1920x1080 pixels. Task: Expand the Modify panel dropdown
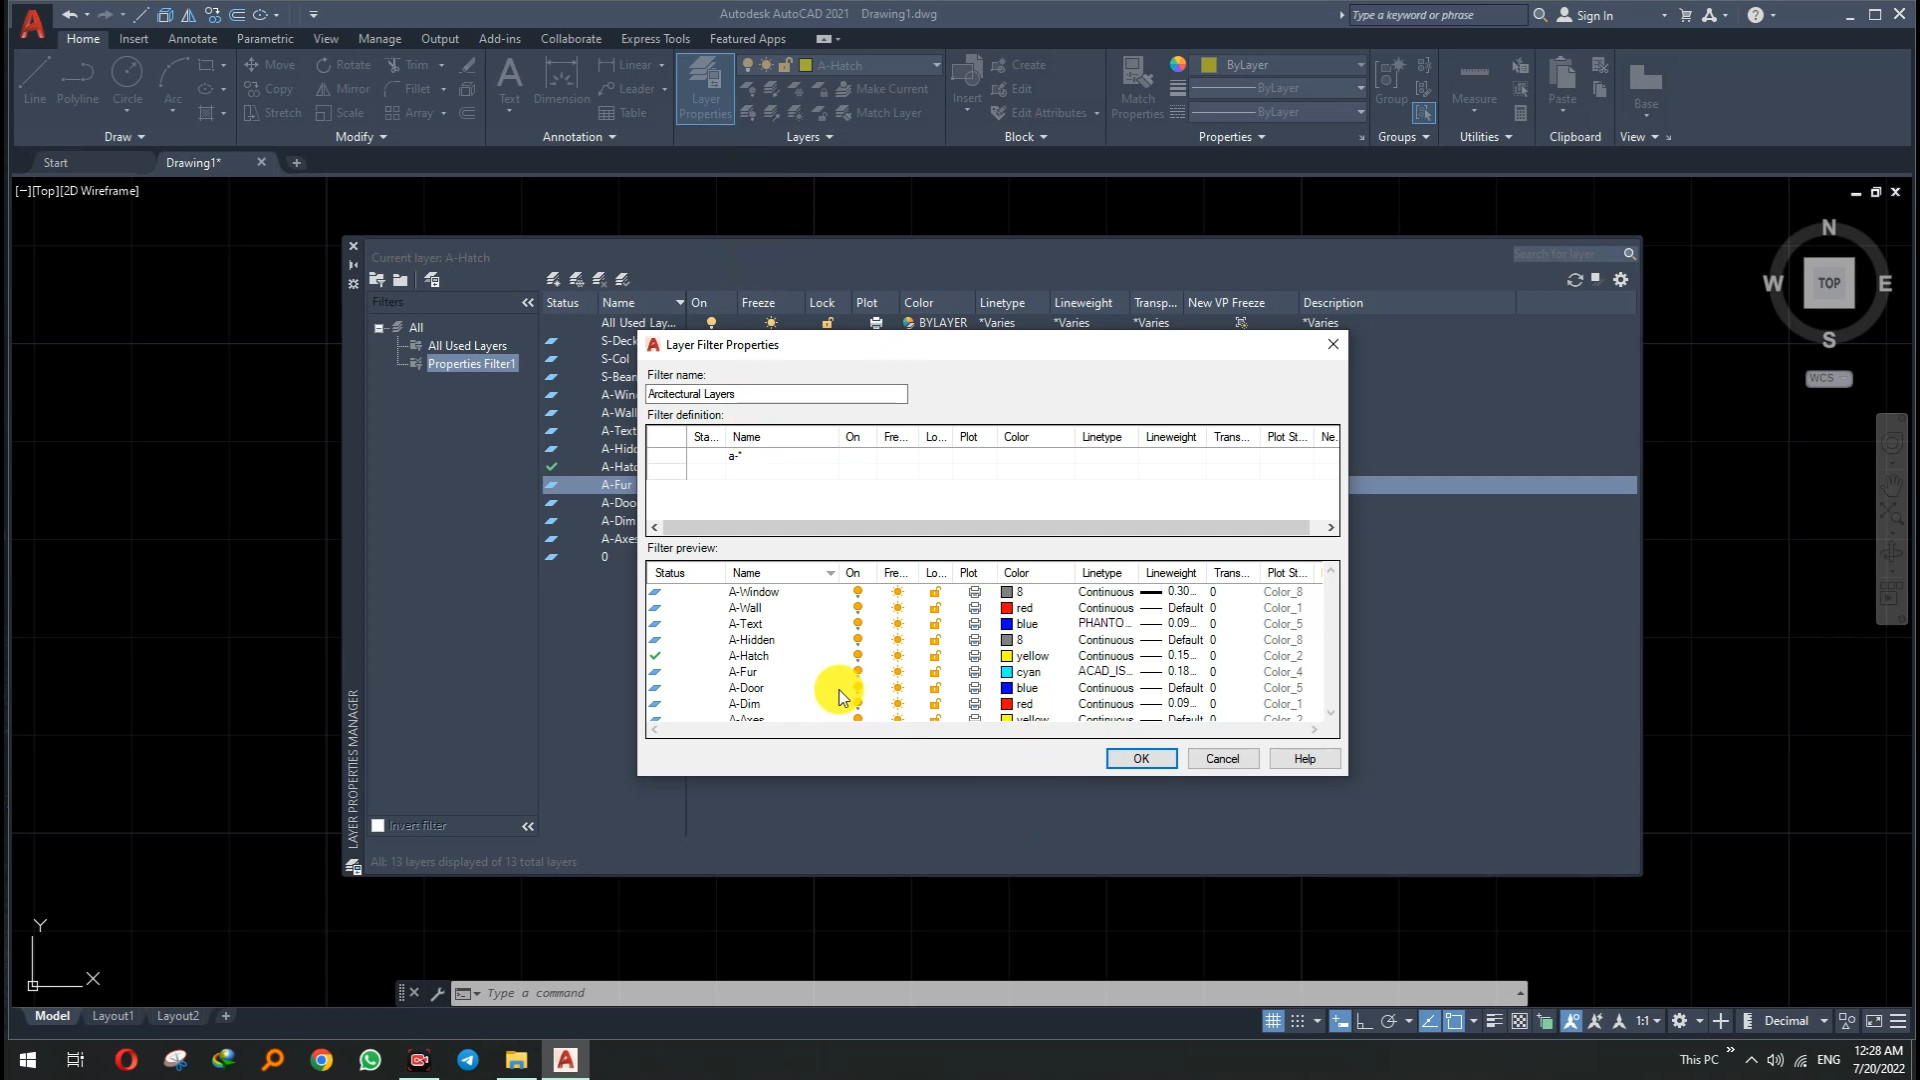pyautogui.click(x=361, y=137)
